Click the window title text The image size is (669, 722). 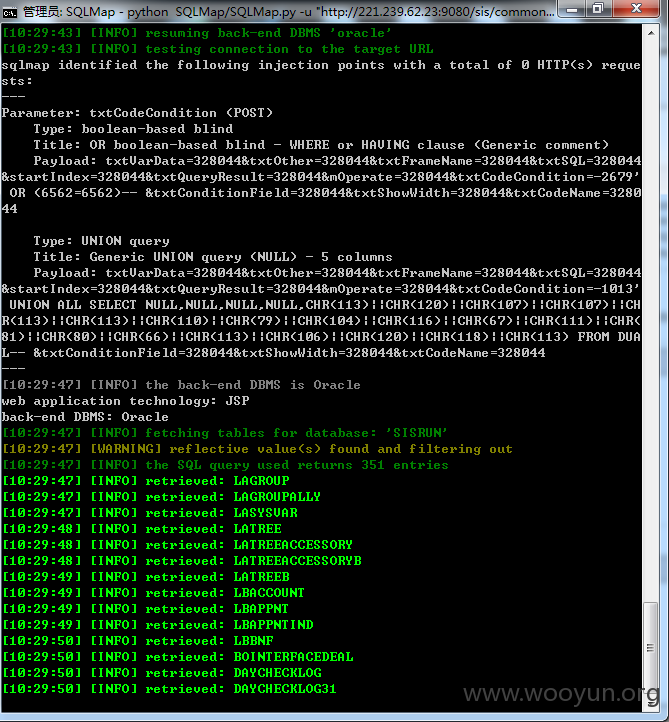click(288, 12)
